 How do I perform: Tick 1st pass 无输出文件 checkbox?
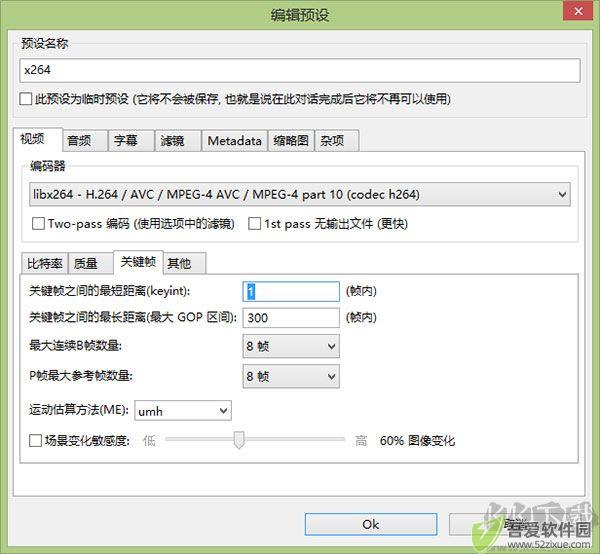pyautogui.click(x=254, y=223)
